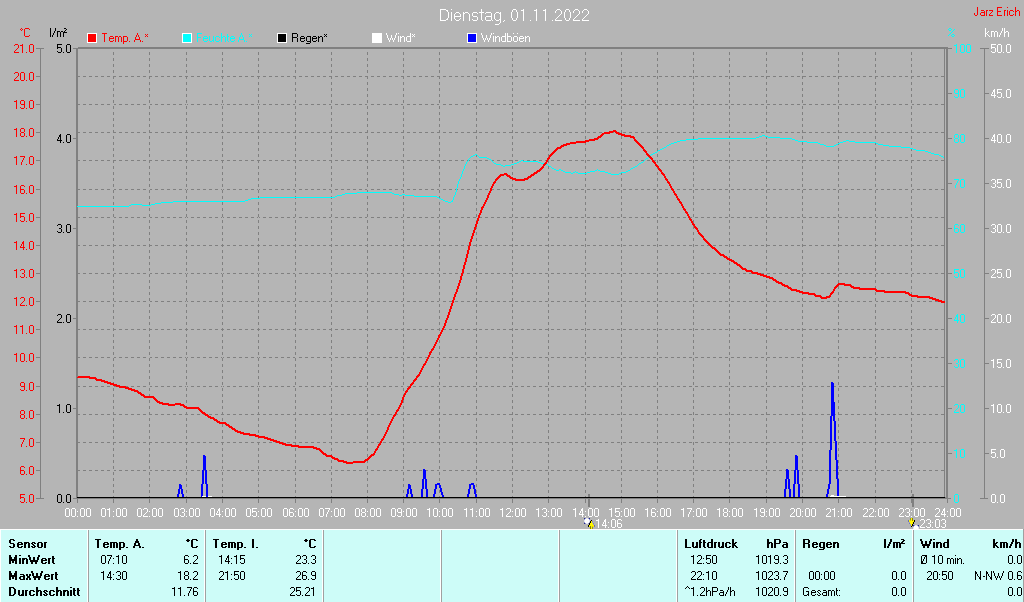Viewport: 1024px width, 602px height.
Task: Click the indoor minimum value 23.3
Action: coord(306,560)
